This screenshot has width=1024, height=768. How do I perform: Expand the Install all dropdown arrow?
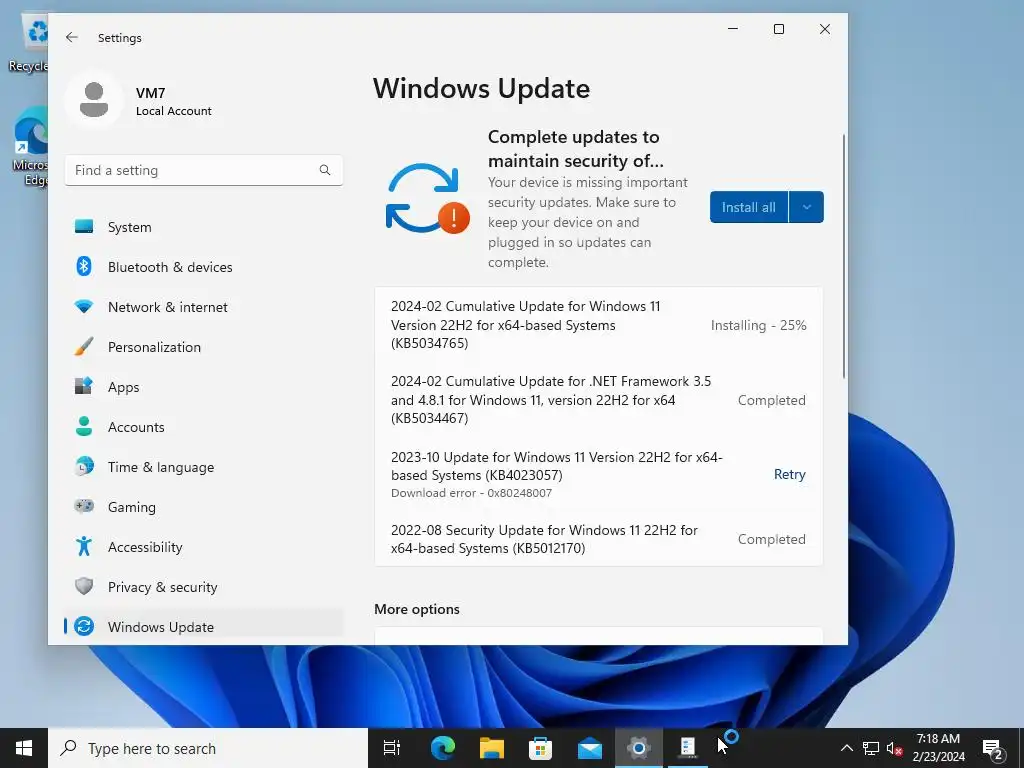click(807, 207)
